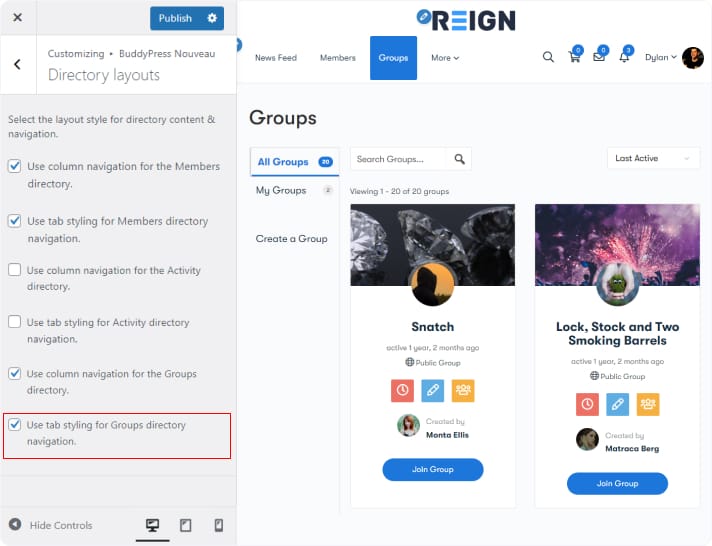
Task: Open the shopping cart icon
Action: [x=574, y=57]
